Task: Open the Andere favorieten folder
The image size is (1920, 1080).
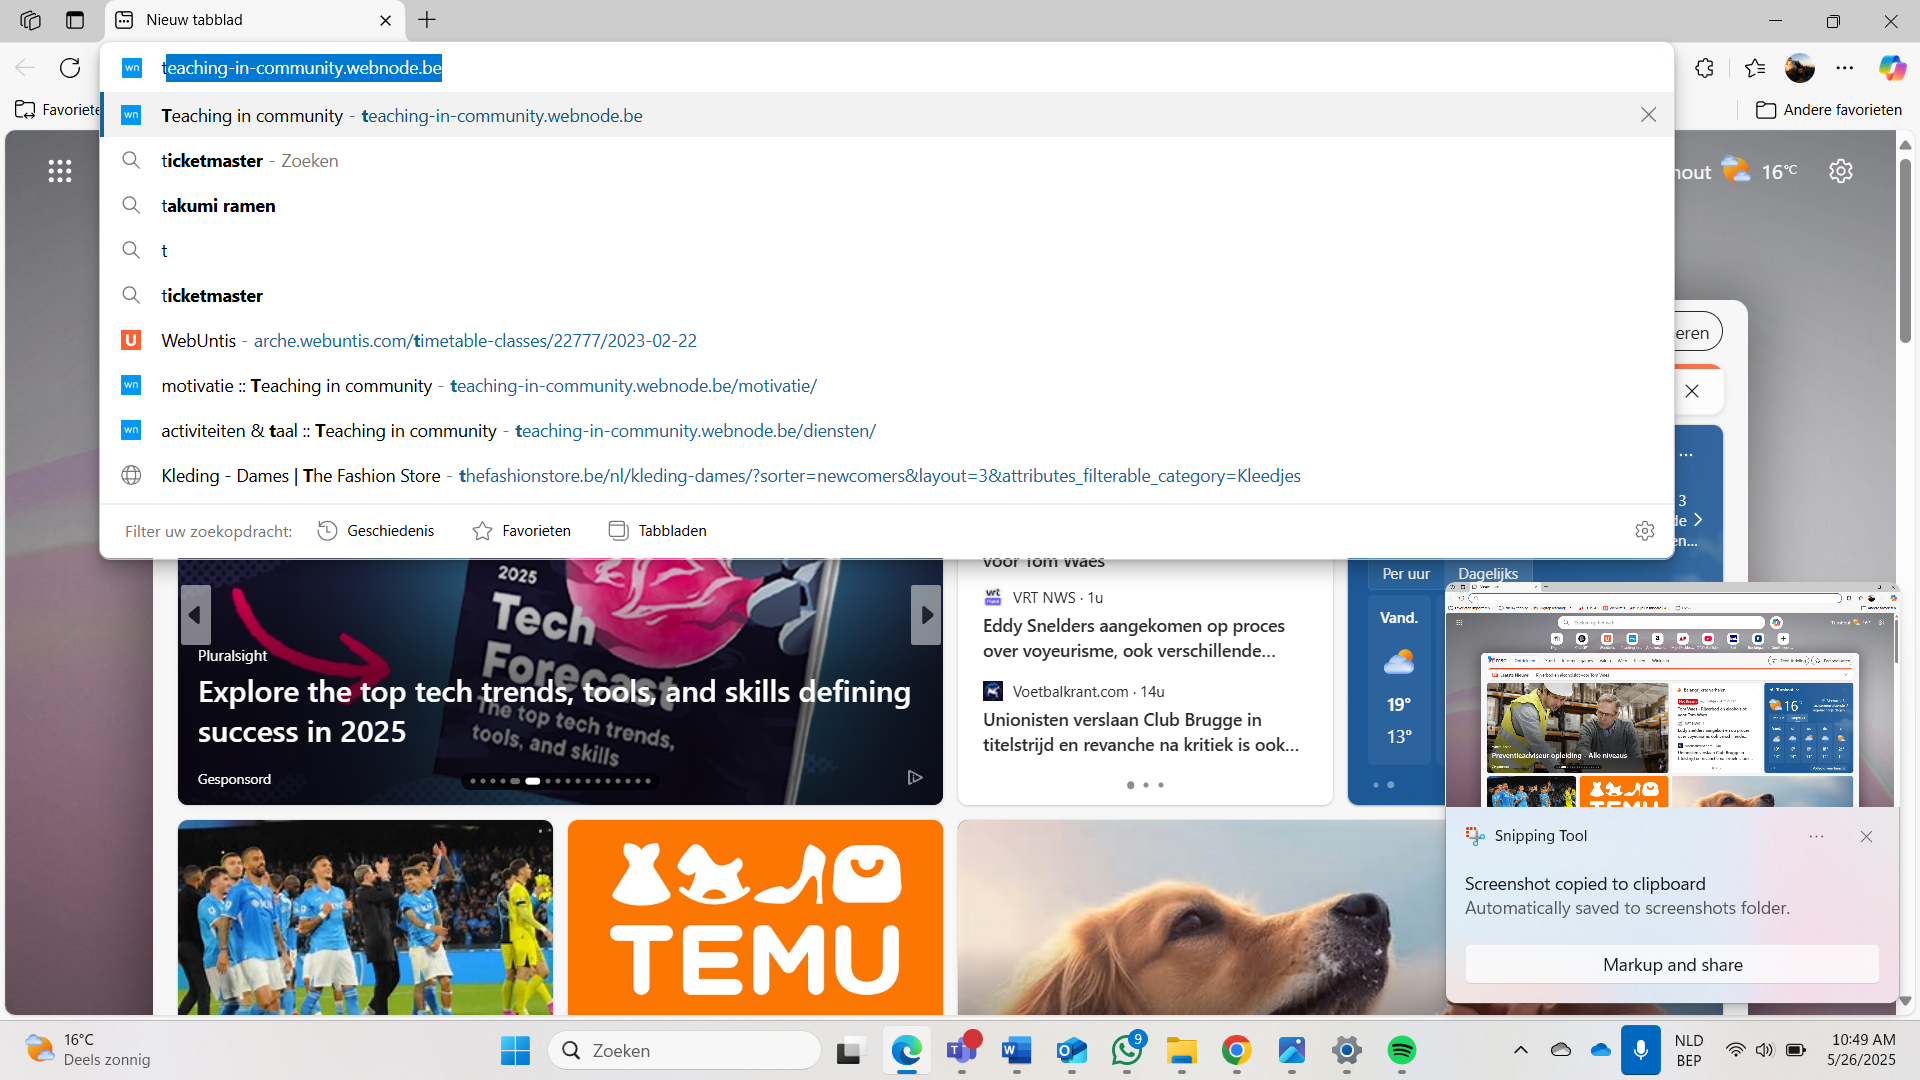Action: pos(1829,110)
